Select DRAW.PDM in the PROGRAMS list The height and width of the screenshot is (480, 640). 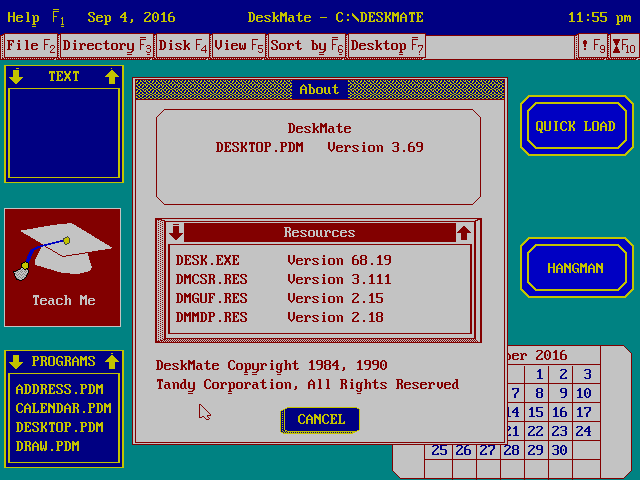click(48, 446)
